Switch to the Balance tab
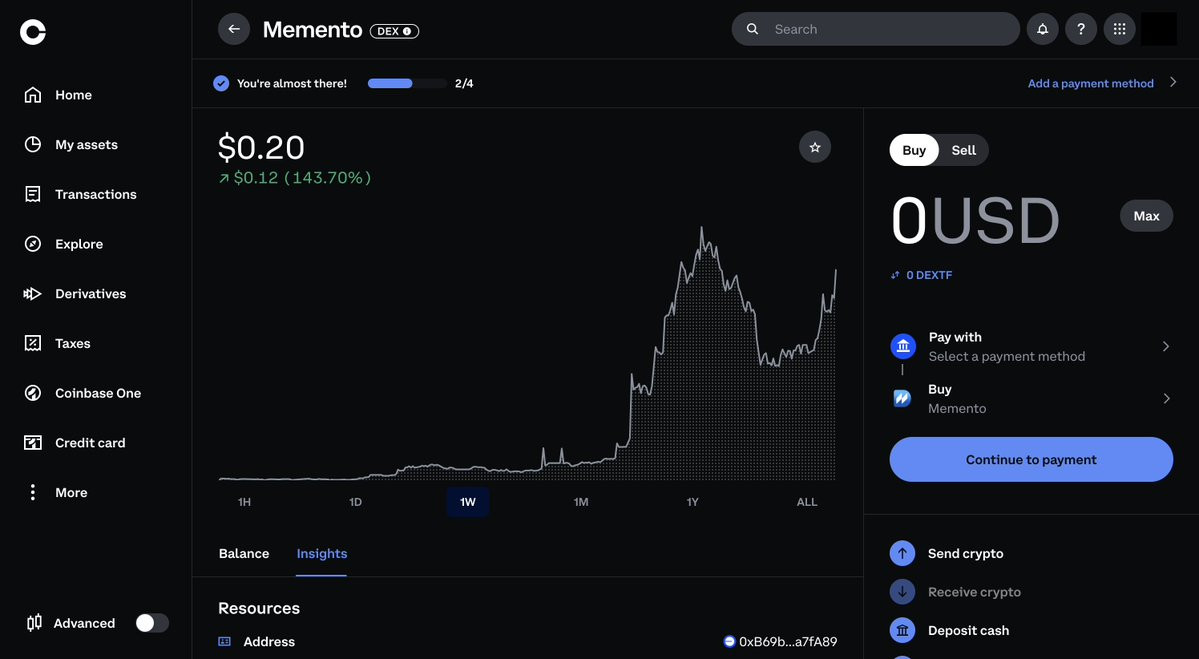Image resolution: width=1199 pixels, height=659 pixels. pyautogui.click(x=244, y=553)
